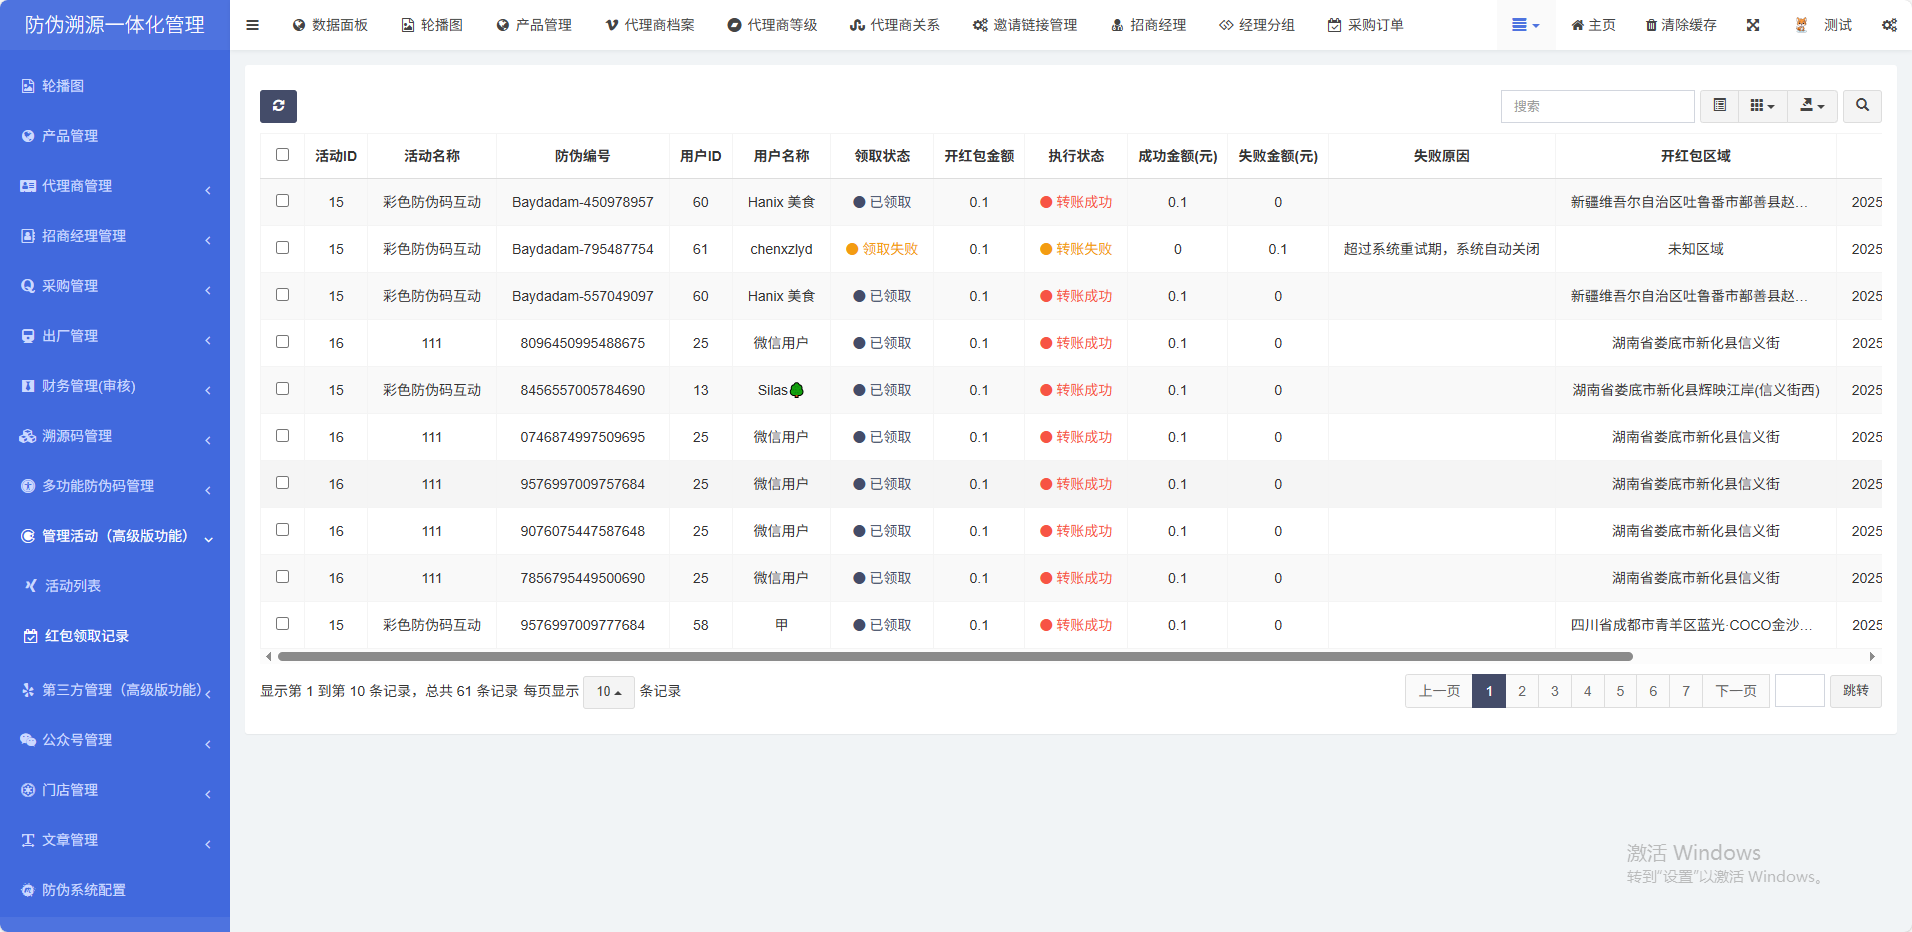Focus the 搜索 search input field
1912x932 pixels.
1597,106
